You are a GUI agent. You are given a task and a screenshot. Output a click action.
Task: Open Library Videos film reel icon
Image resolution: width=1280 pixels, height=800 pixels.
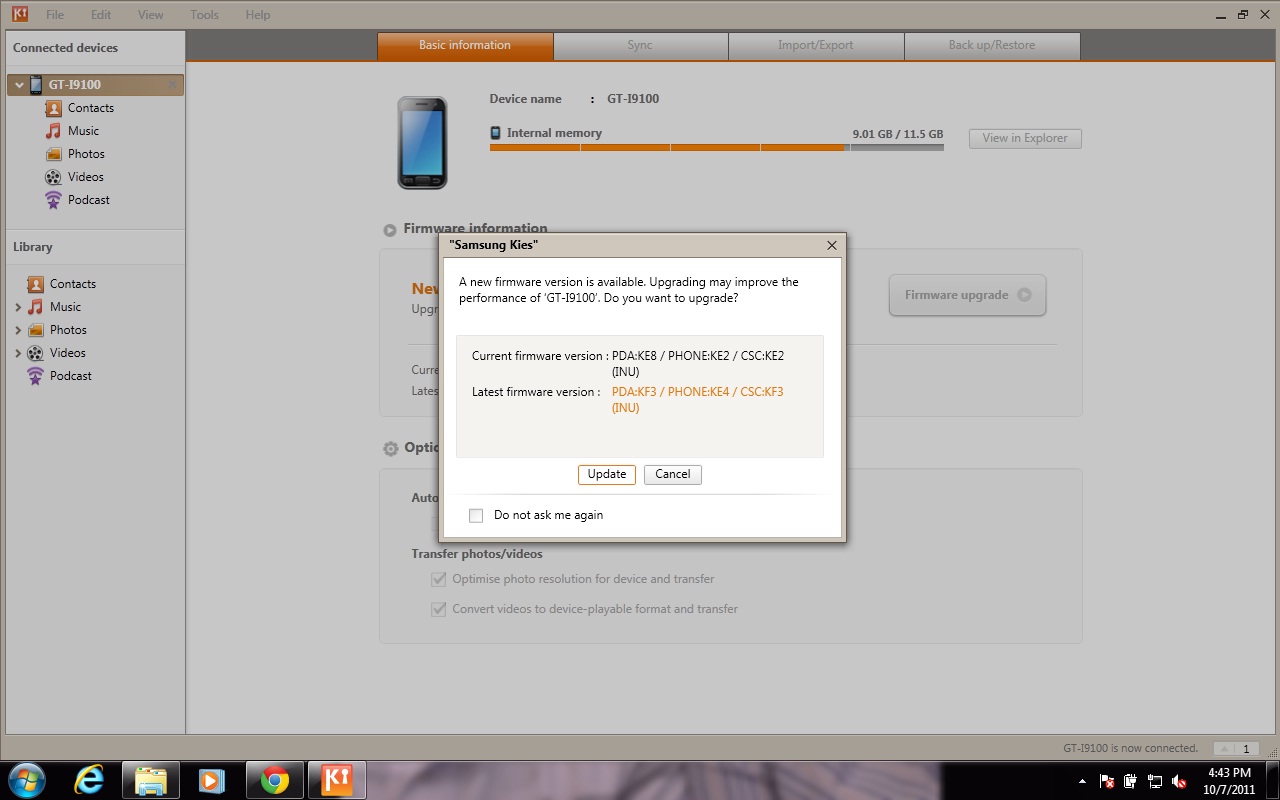(36, 353)
